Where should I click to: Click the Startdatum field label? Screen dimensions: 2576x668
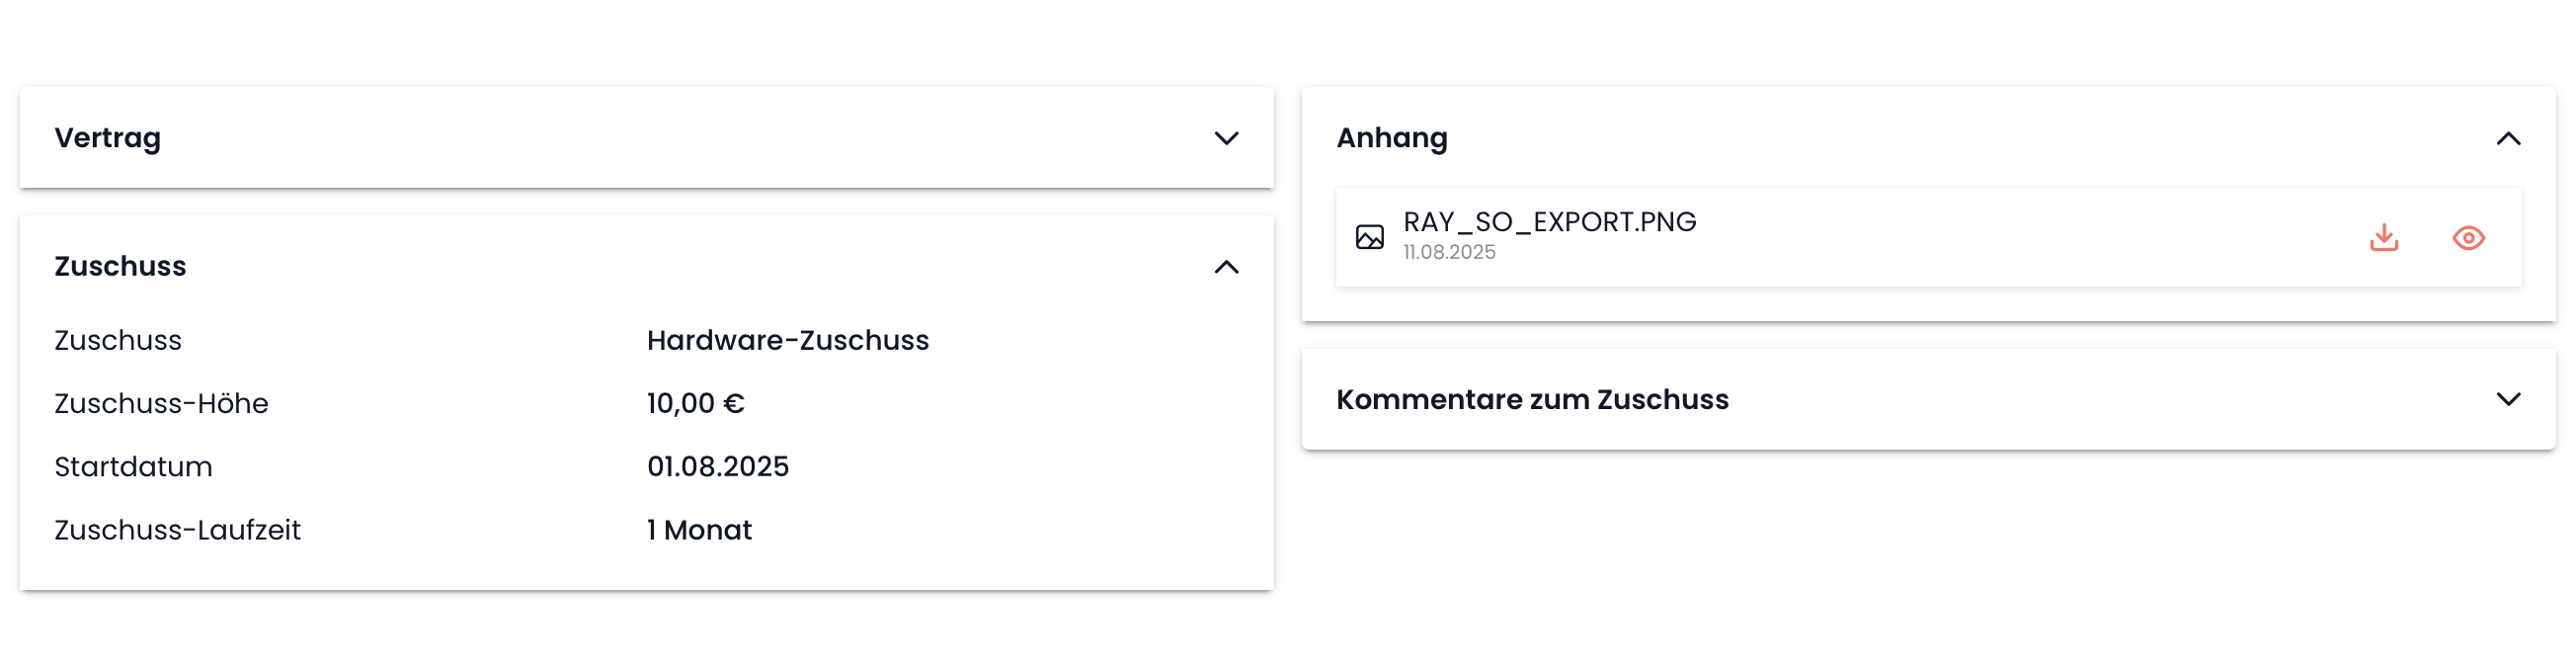pos(133,467)
